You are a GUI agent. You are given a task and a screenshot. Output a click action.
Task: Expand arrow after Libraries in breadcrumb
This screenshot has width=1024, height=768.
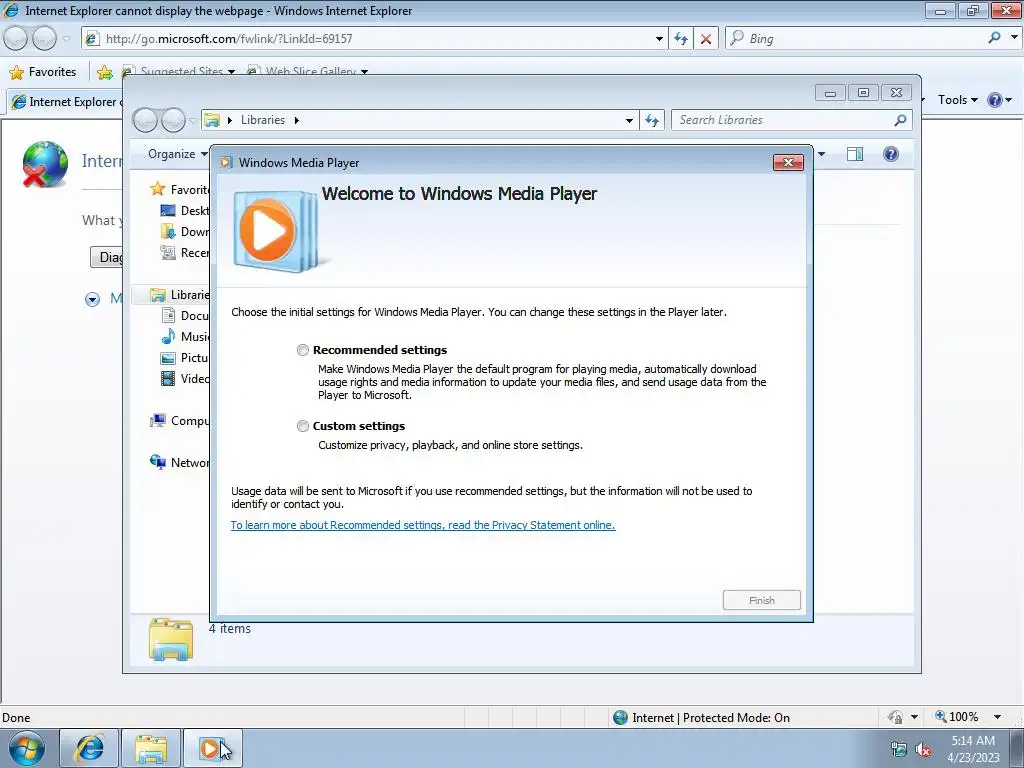pyautogui.click(x=296, y=120)
